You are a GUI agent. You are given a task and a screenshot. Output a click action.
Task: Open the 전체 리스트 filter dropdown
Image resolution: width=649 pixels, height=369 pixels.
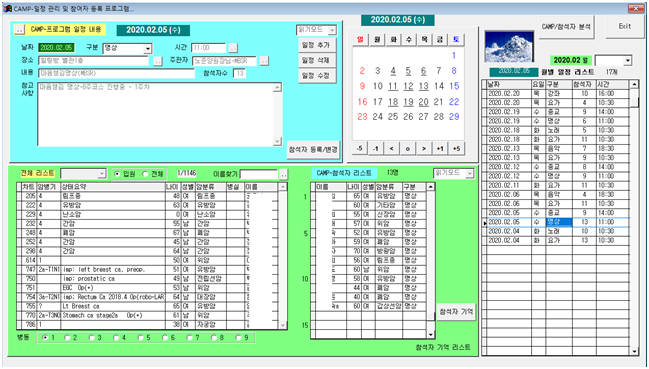click(102, 174)
